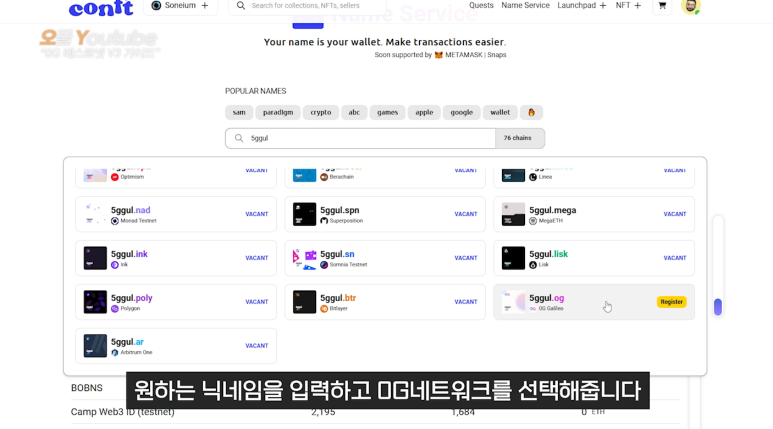Viewport: 773px width, 429px height.
Task: Click the Optimism chain icon
Action: click(115, 177)
